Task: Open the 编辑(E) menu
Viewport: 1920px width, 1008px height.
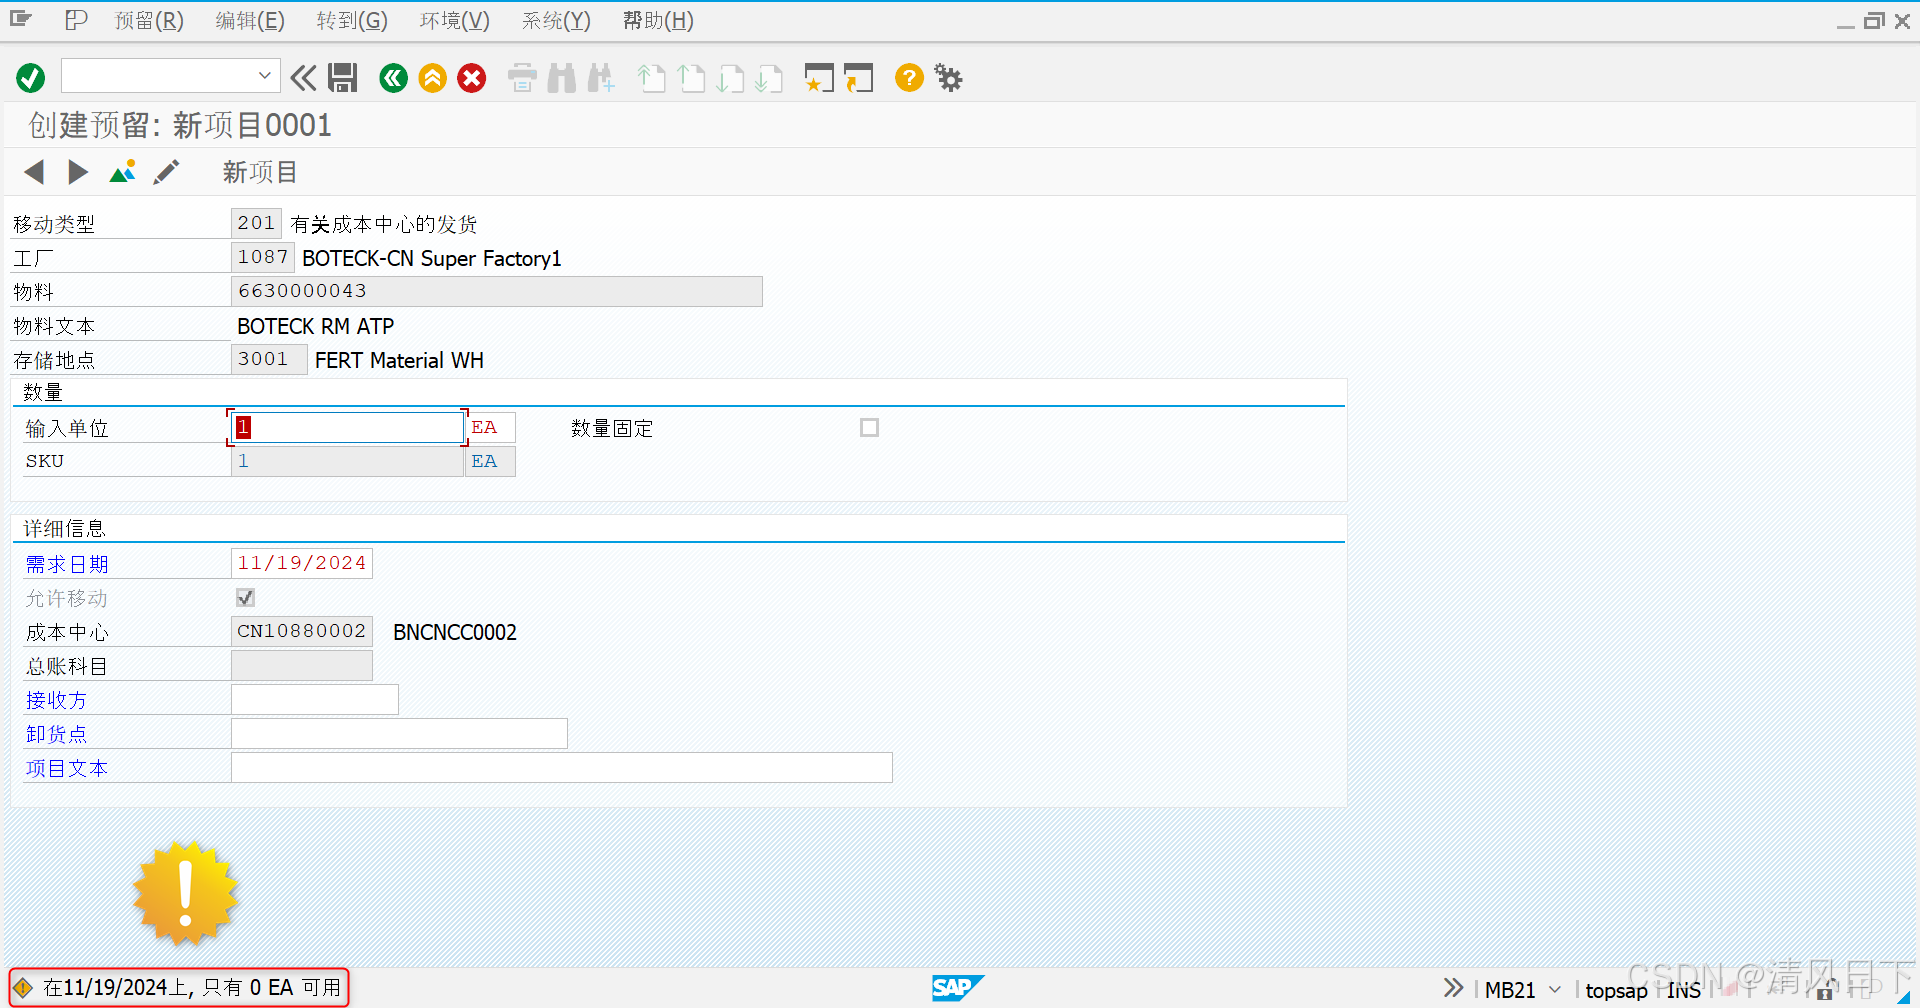Action: 250,20
